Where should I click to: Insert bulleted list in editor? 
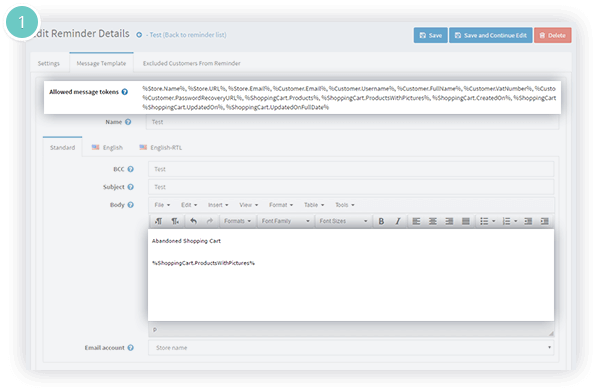(488, 221)
